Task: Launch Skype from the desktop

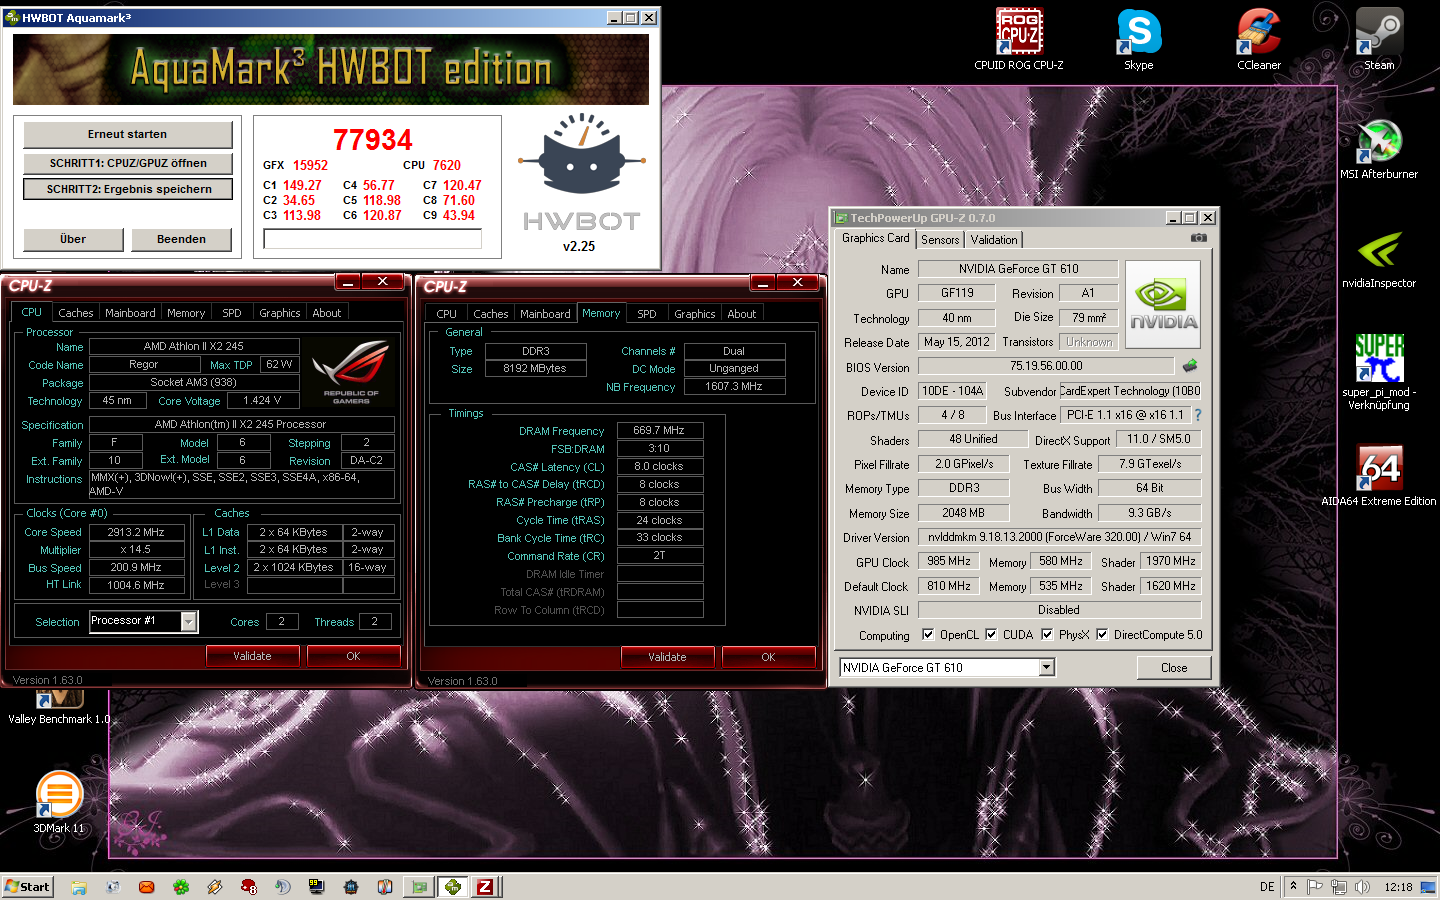Action: pos(1138,39)
